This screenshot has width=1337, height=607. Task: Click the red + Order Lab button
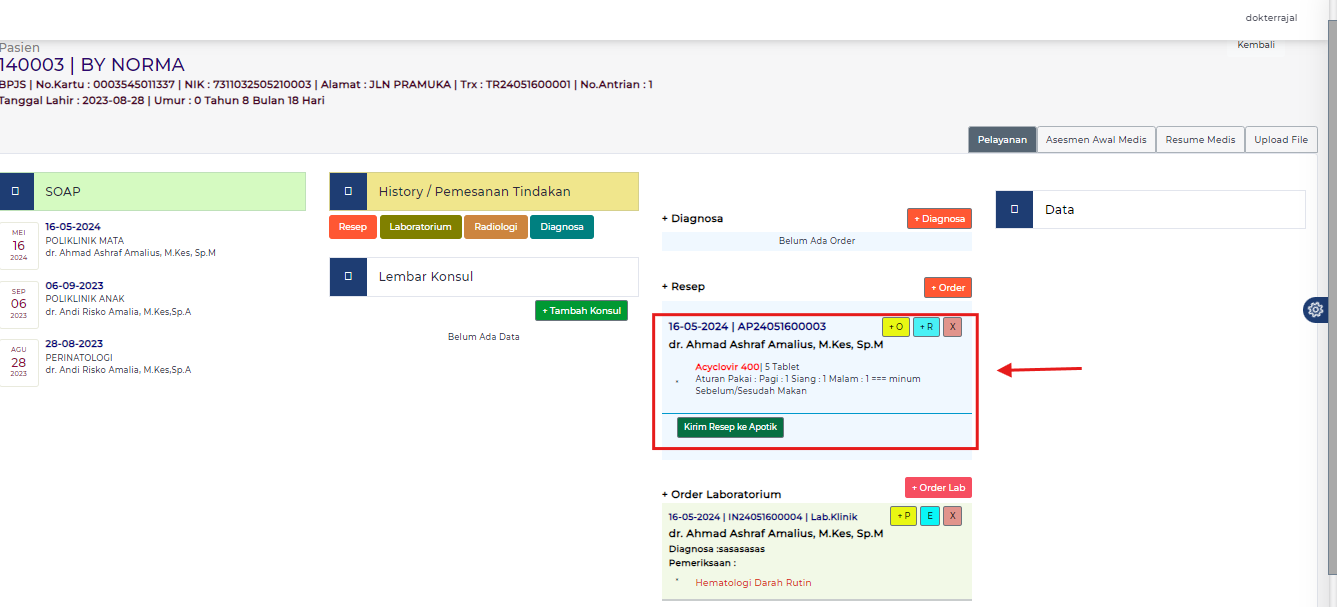tap(938, 488)
